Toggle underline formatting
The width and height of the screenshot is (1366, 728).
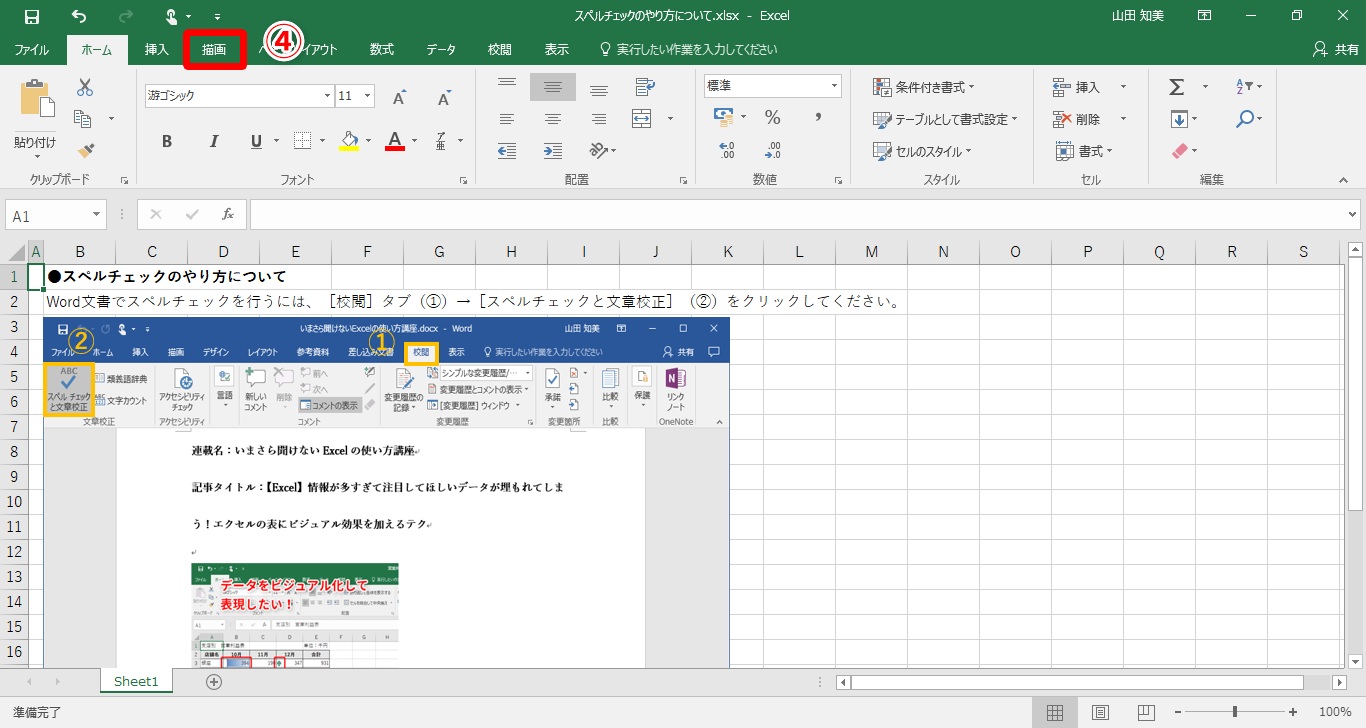(256, 141)
